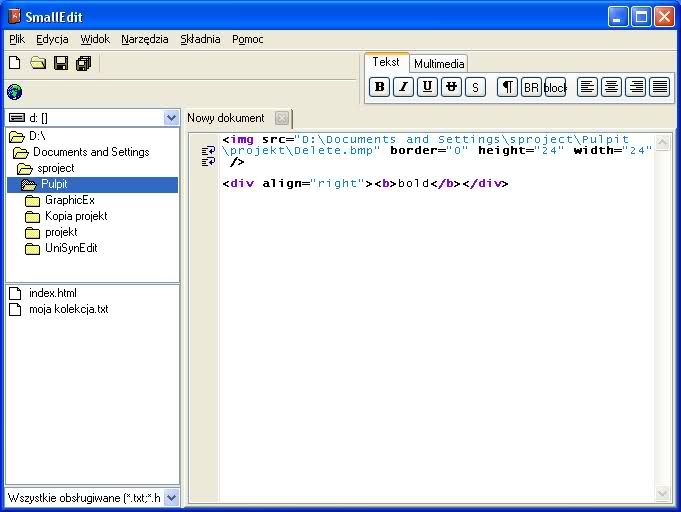
Task: Save all documents with the stacked disks icon
Action: (83, 63)
